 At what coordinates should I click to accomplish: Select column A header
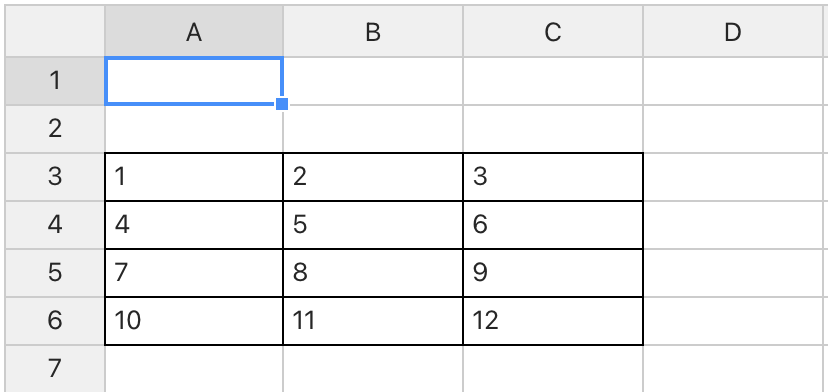[194, 31]
